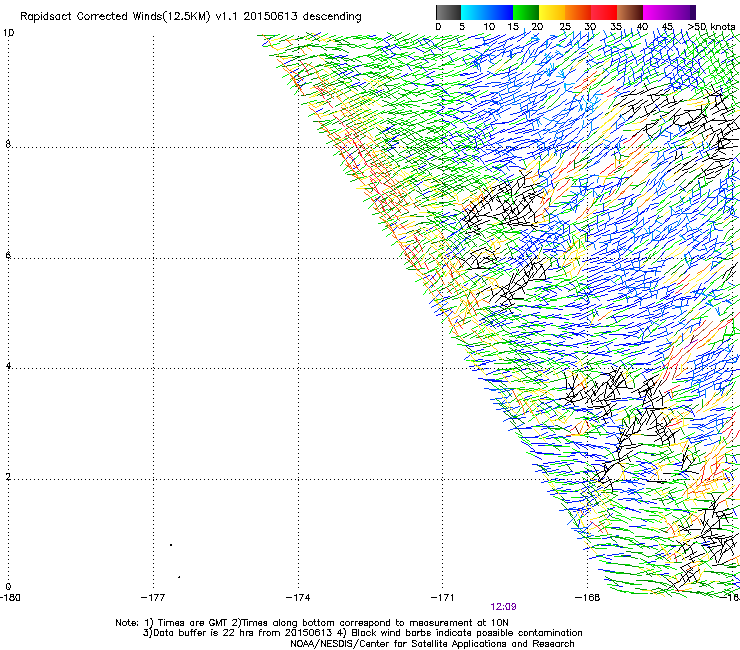Click the legend label '25'
740x650 pixels.
(x=565, y=27)
